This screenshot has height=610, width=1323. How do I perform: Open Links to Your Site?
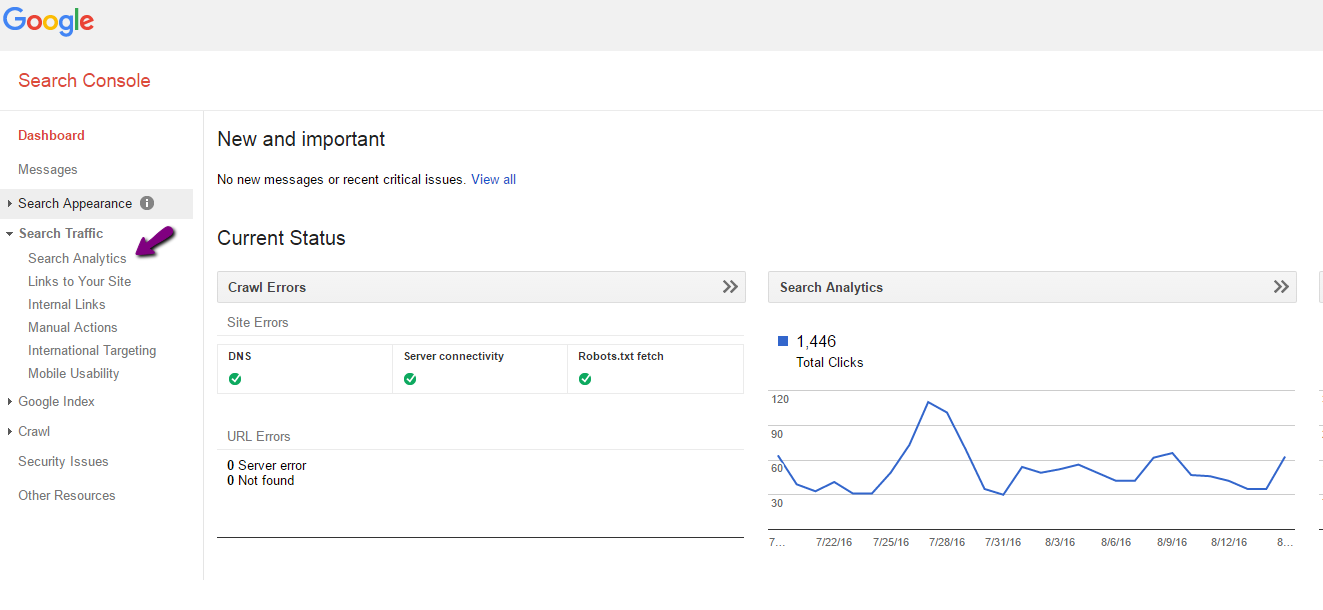click(x=79, y=281)
